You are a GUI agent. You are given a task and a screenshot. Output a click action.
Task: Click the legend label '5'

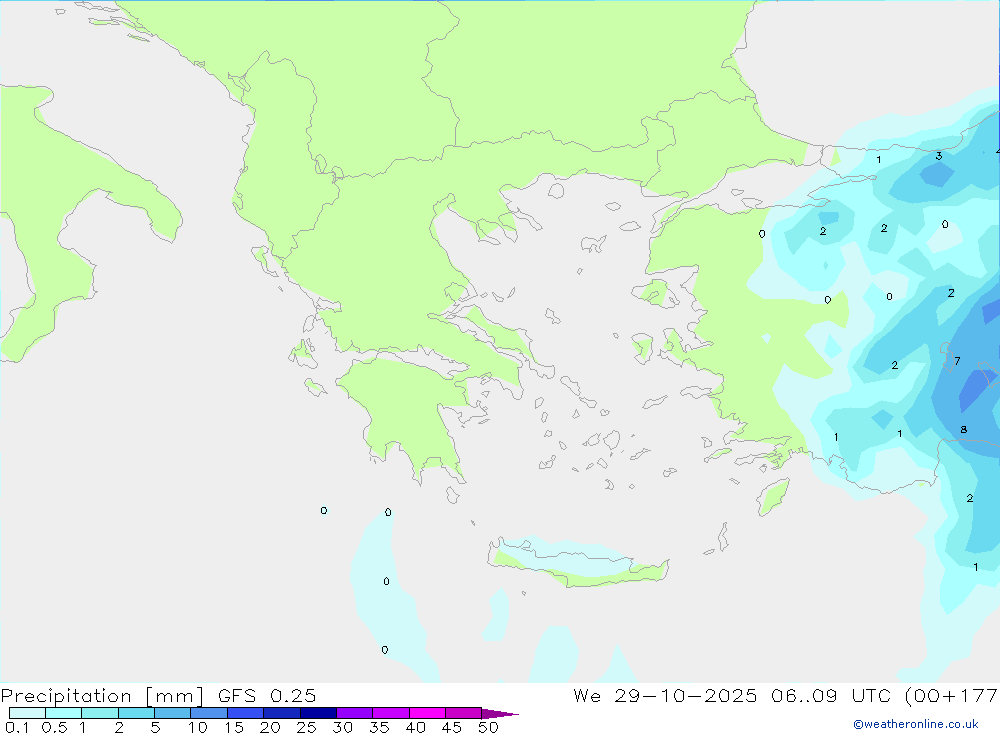155,727
